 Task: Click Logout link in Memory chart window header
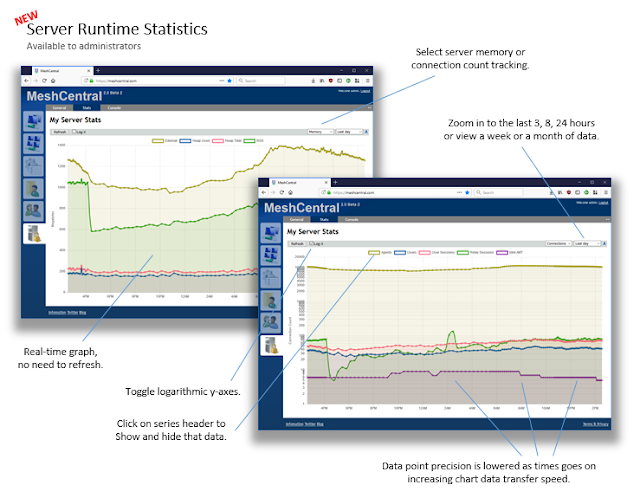point(365,91)
